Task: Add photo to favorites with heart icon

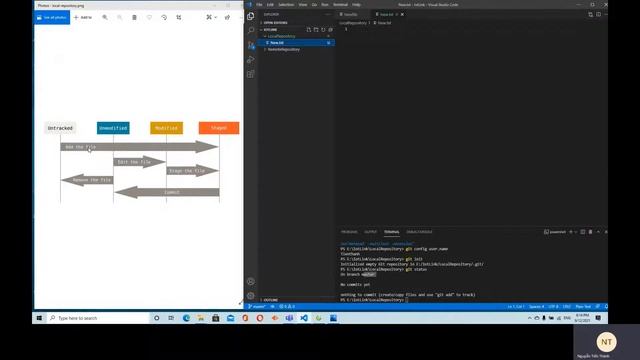Action: click(149, 18)
